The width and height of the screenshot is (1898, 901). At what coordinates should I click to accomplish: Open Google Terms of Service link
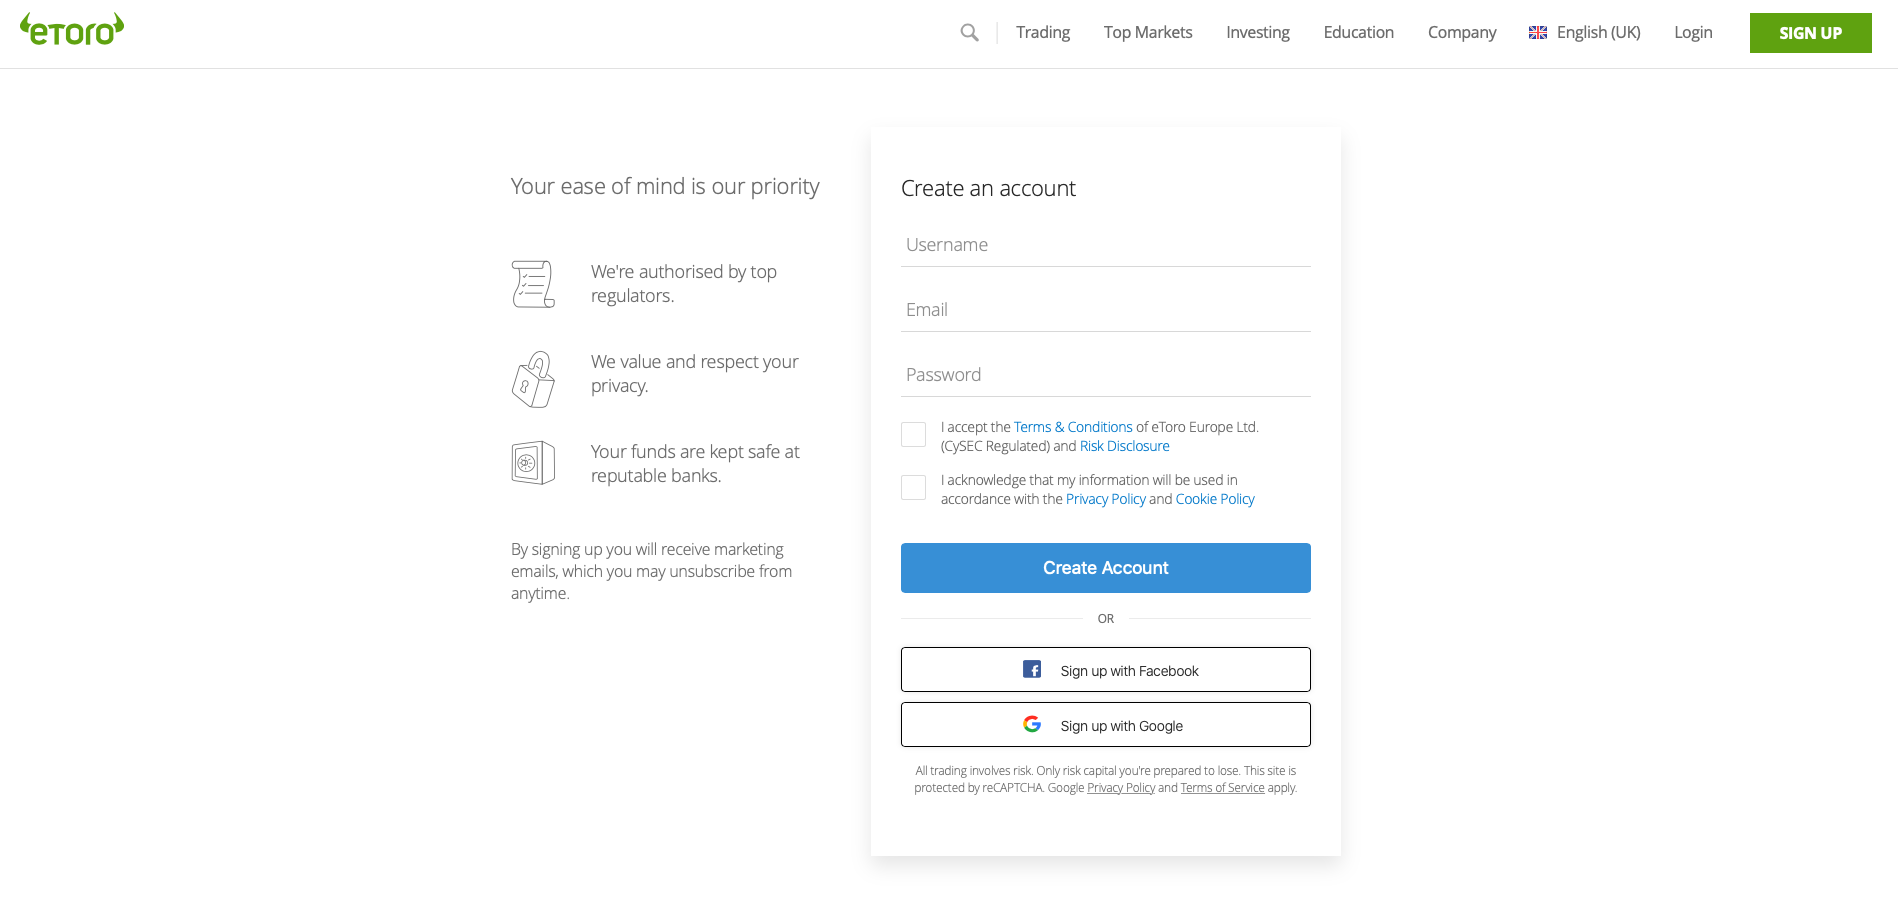[1222, 788]
